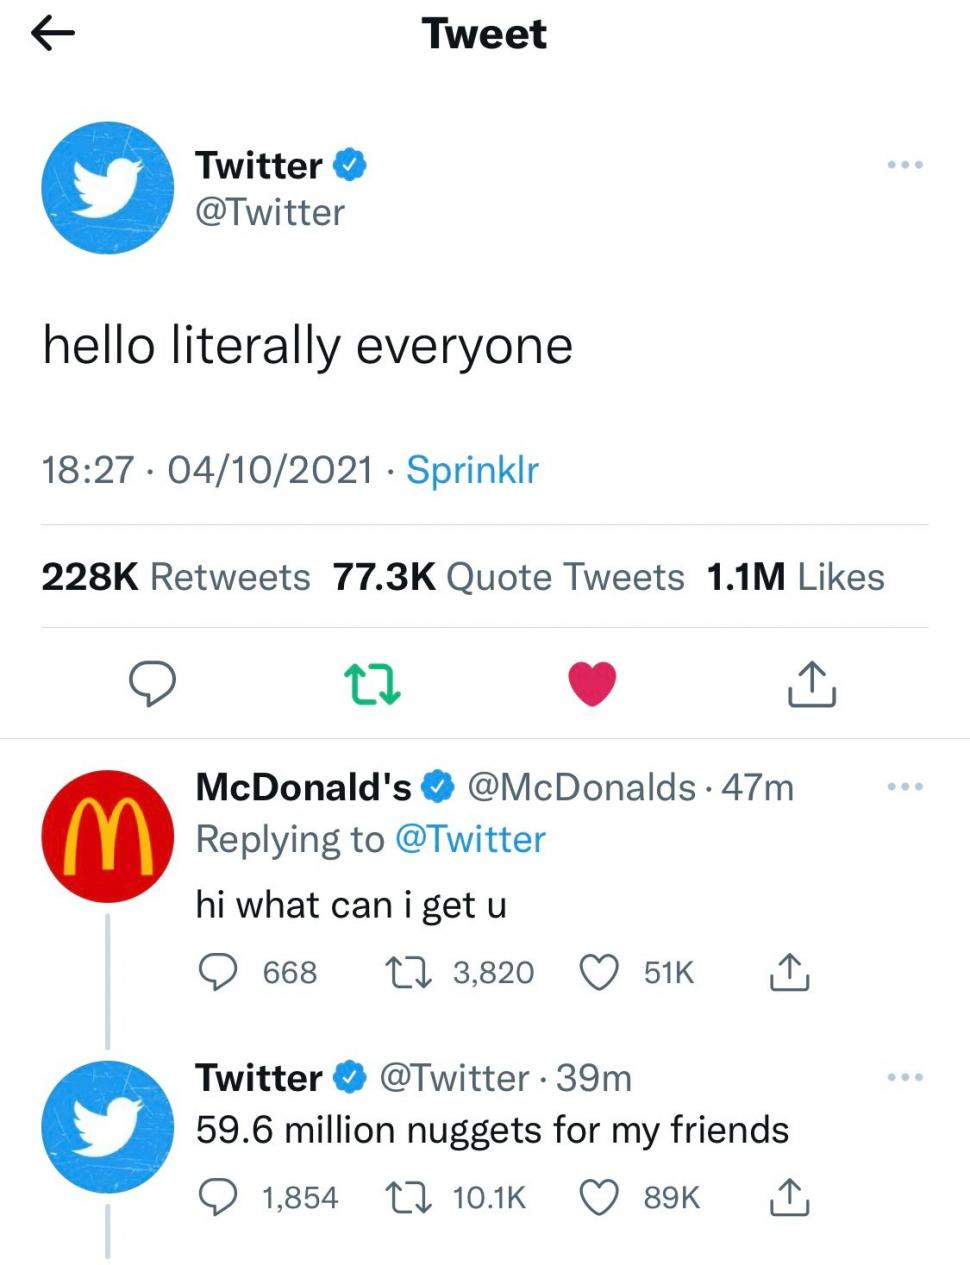Open the McDonald's profile avatar

point(107,836)
